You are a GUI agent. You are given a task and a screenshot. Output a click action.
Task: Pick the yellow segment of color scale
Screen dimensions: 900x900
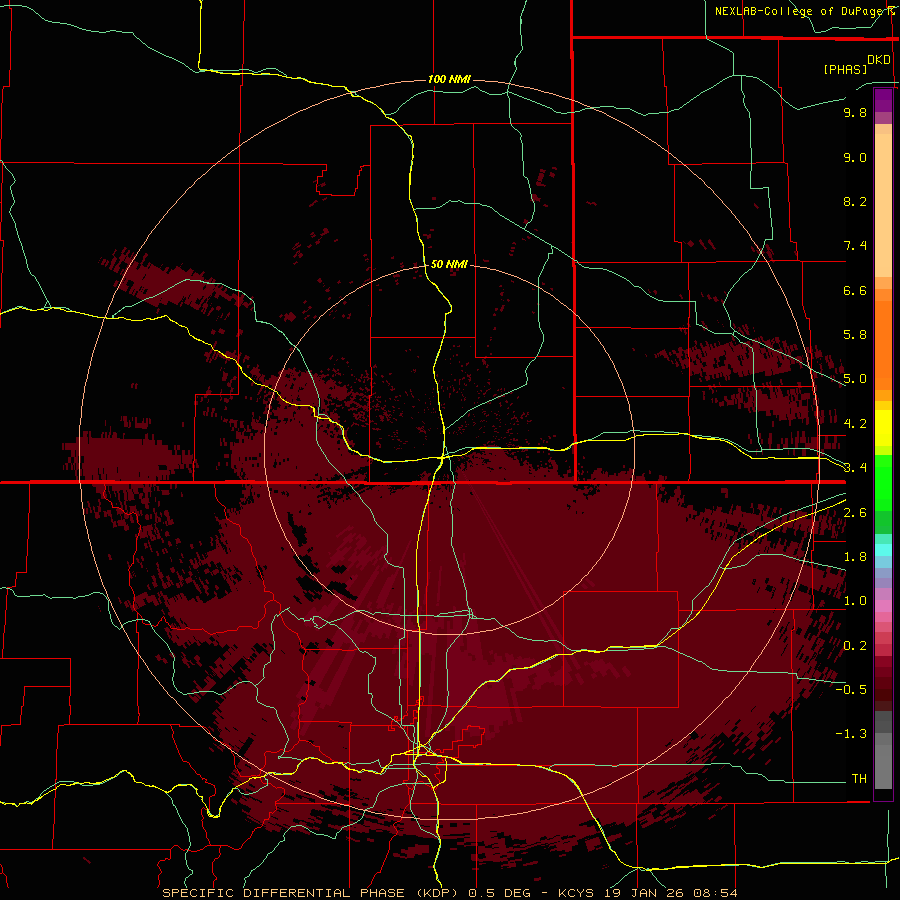pyautogui.click(x=883, y=428)
